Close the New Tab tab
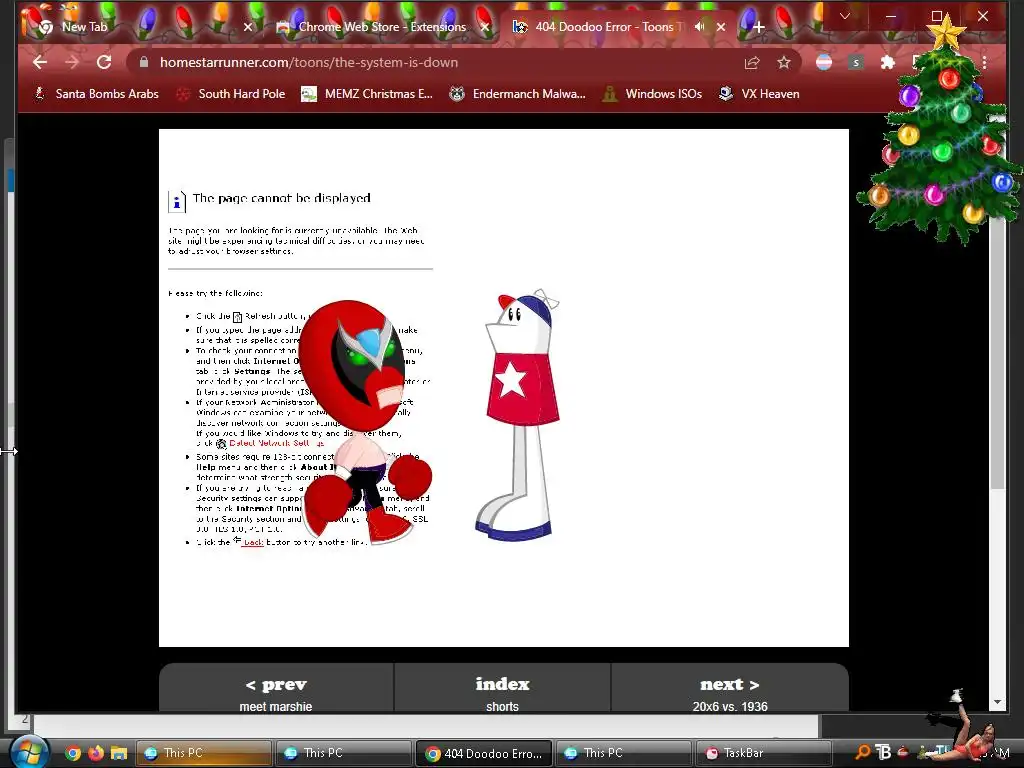The height and width of the screenshot is (768, 1024). click(248, 27)
